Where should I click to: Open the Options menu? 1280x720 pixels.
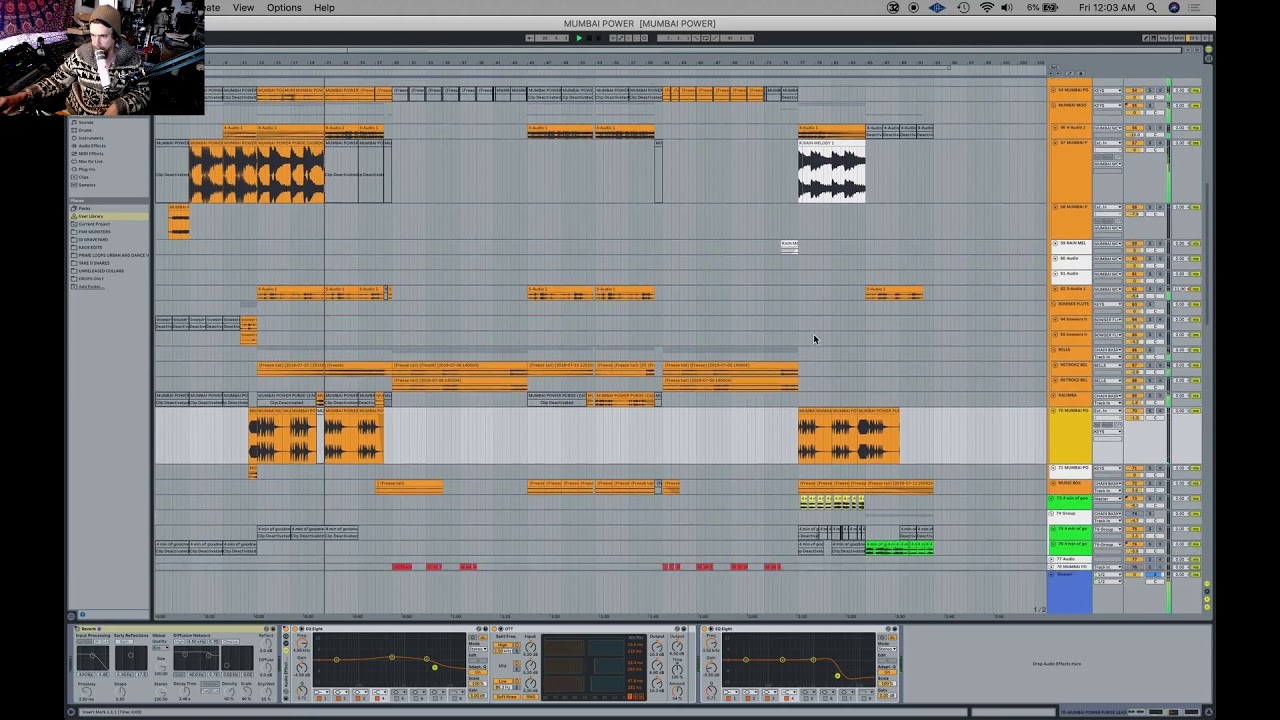pos(284,8)
